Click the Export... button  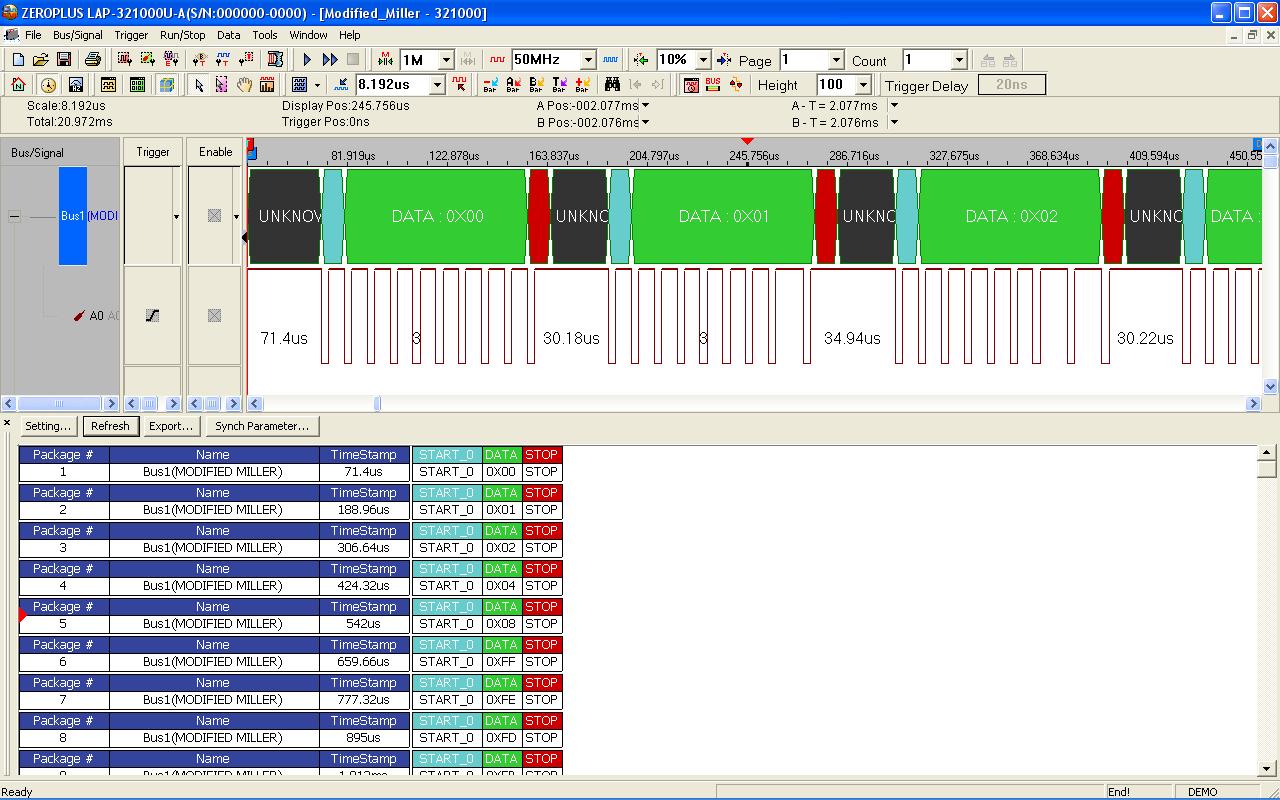click(x=170, y=426)
